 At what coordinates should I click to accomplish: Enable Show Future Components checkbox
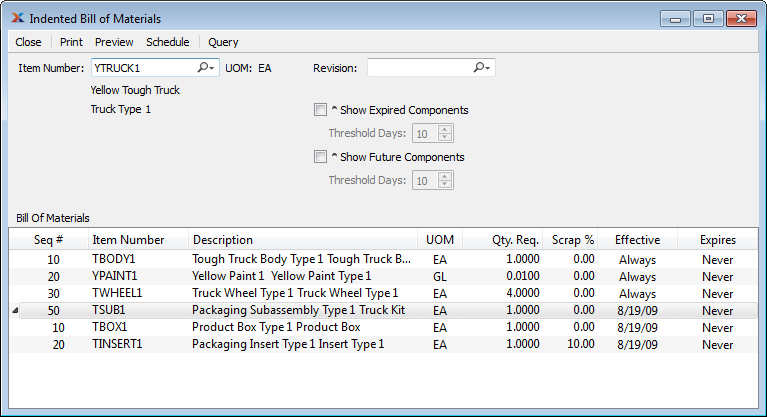pyautogui.click(x=320, y=157)
